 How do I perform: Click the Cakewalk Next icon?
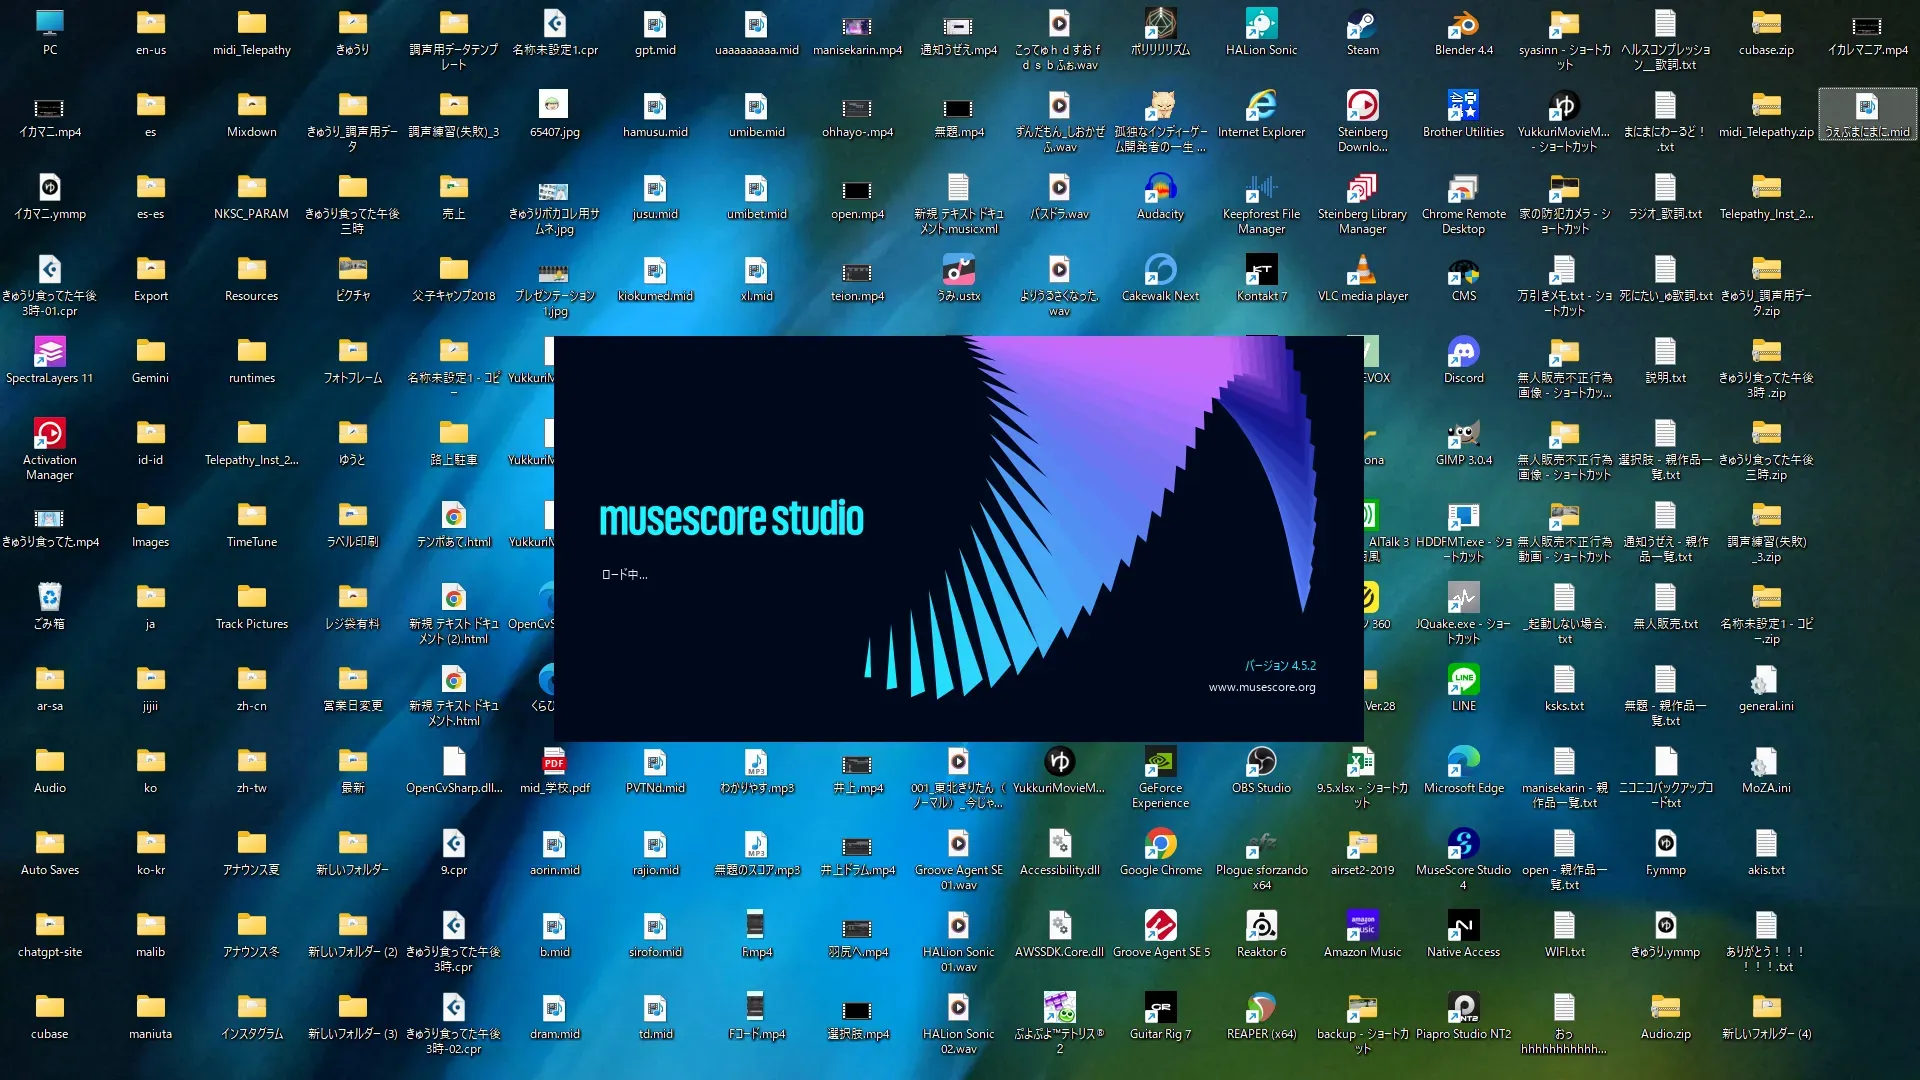(x=1160, y=271)
